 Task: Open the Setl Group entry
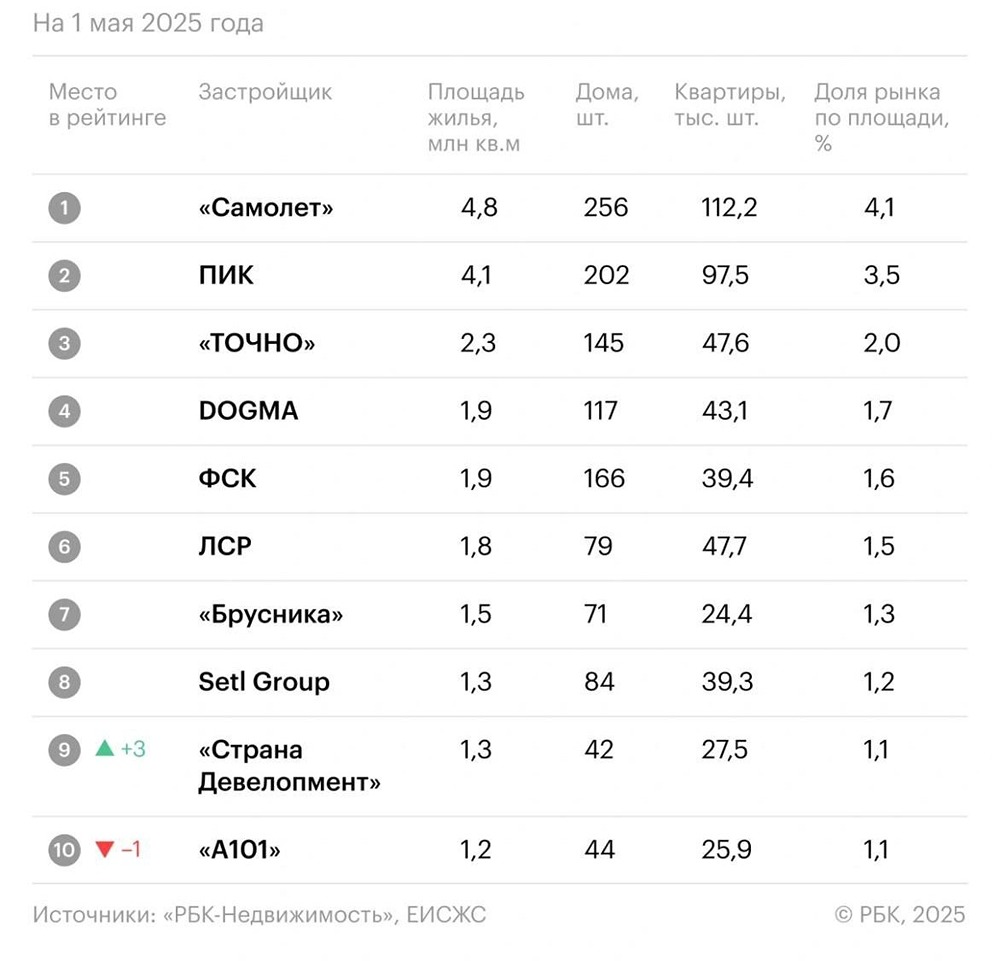point(264,682)
